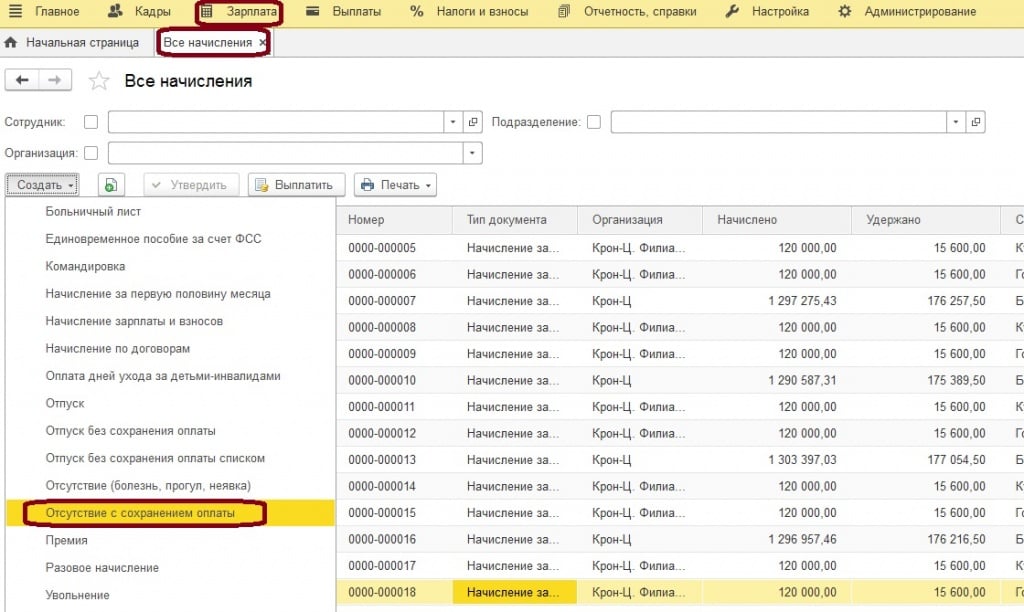
Task: Select Отсутствие с сохранением оплаты menu item
Action: [140, 513]
